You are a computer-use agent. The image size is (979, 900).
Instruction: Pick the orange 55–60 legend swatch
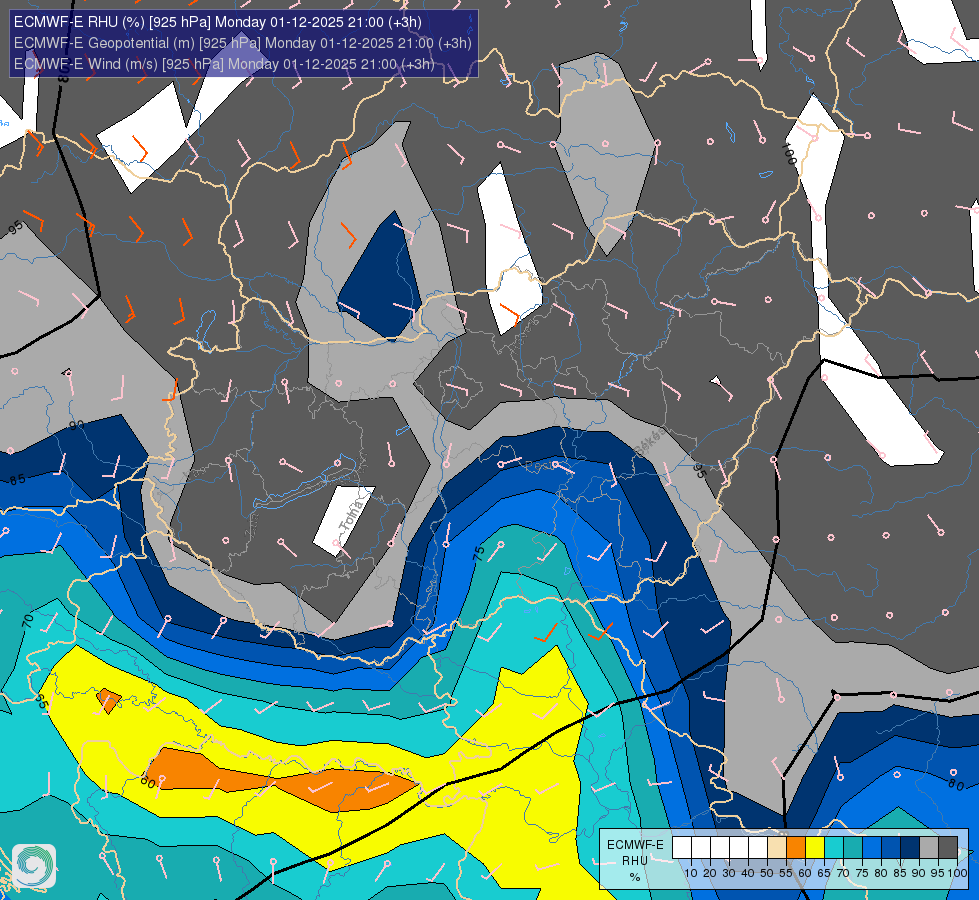point(796,848)
